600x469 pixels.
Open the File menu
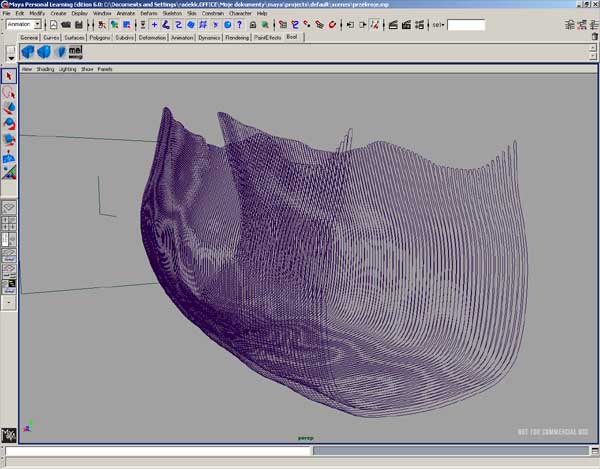(x=7, y=13)
